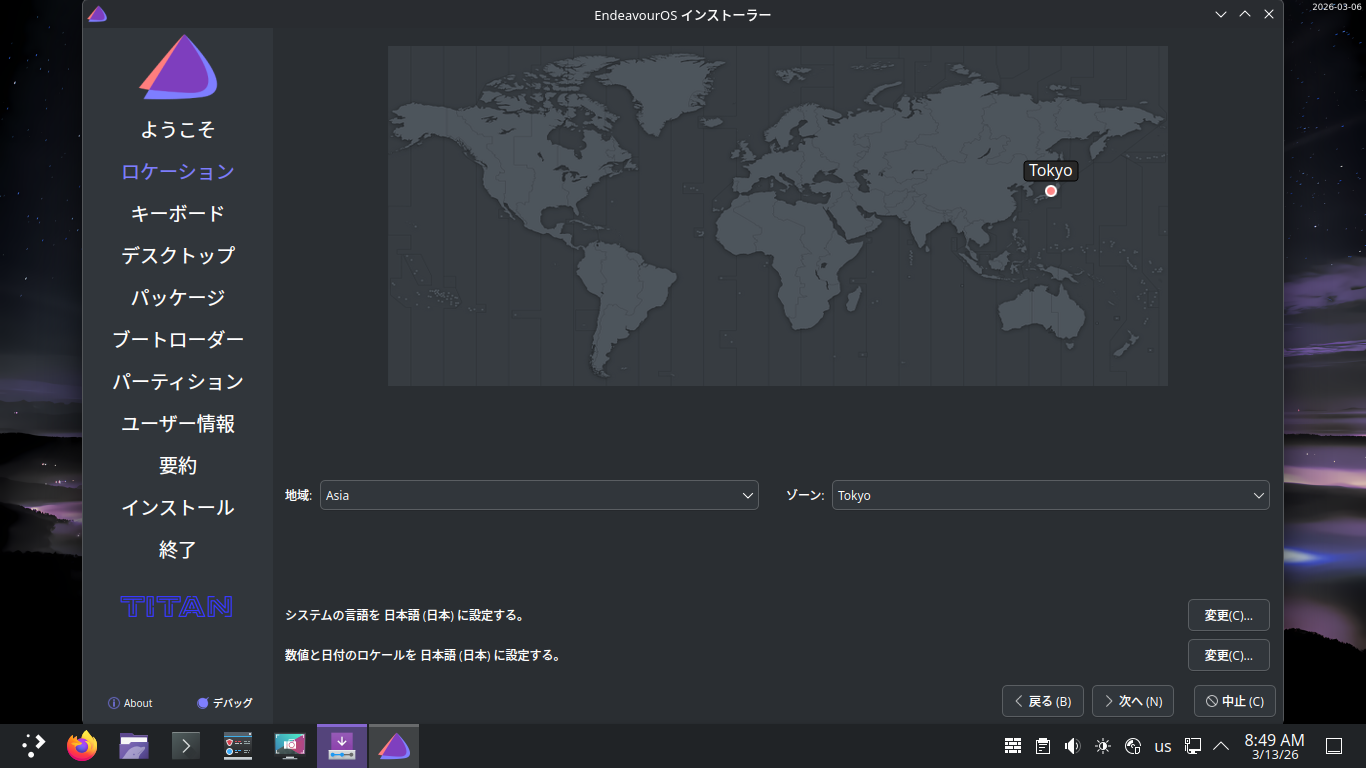The height and width of the screenshot is (768, 1366).
Task: Click the パーティション step in the sidebar
Action: [178, 382]
